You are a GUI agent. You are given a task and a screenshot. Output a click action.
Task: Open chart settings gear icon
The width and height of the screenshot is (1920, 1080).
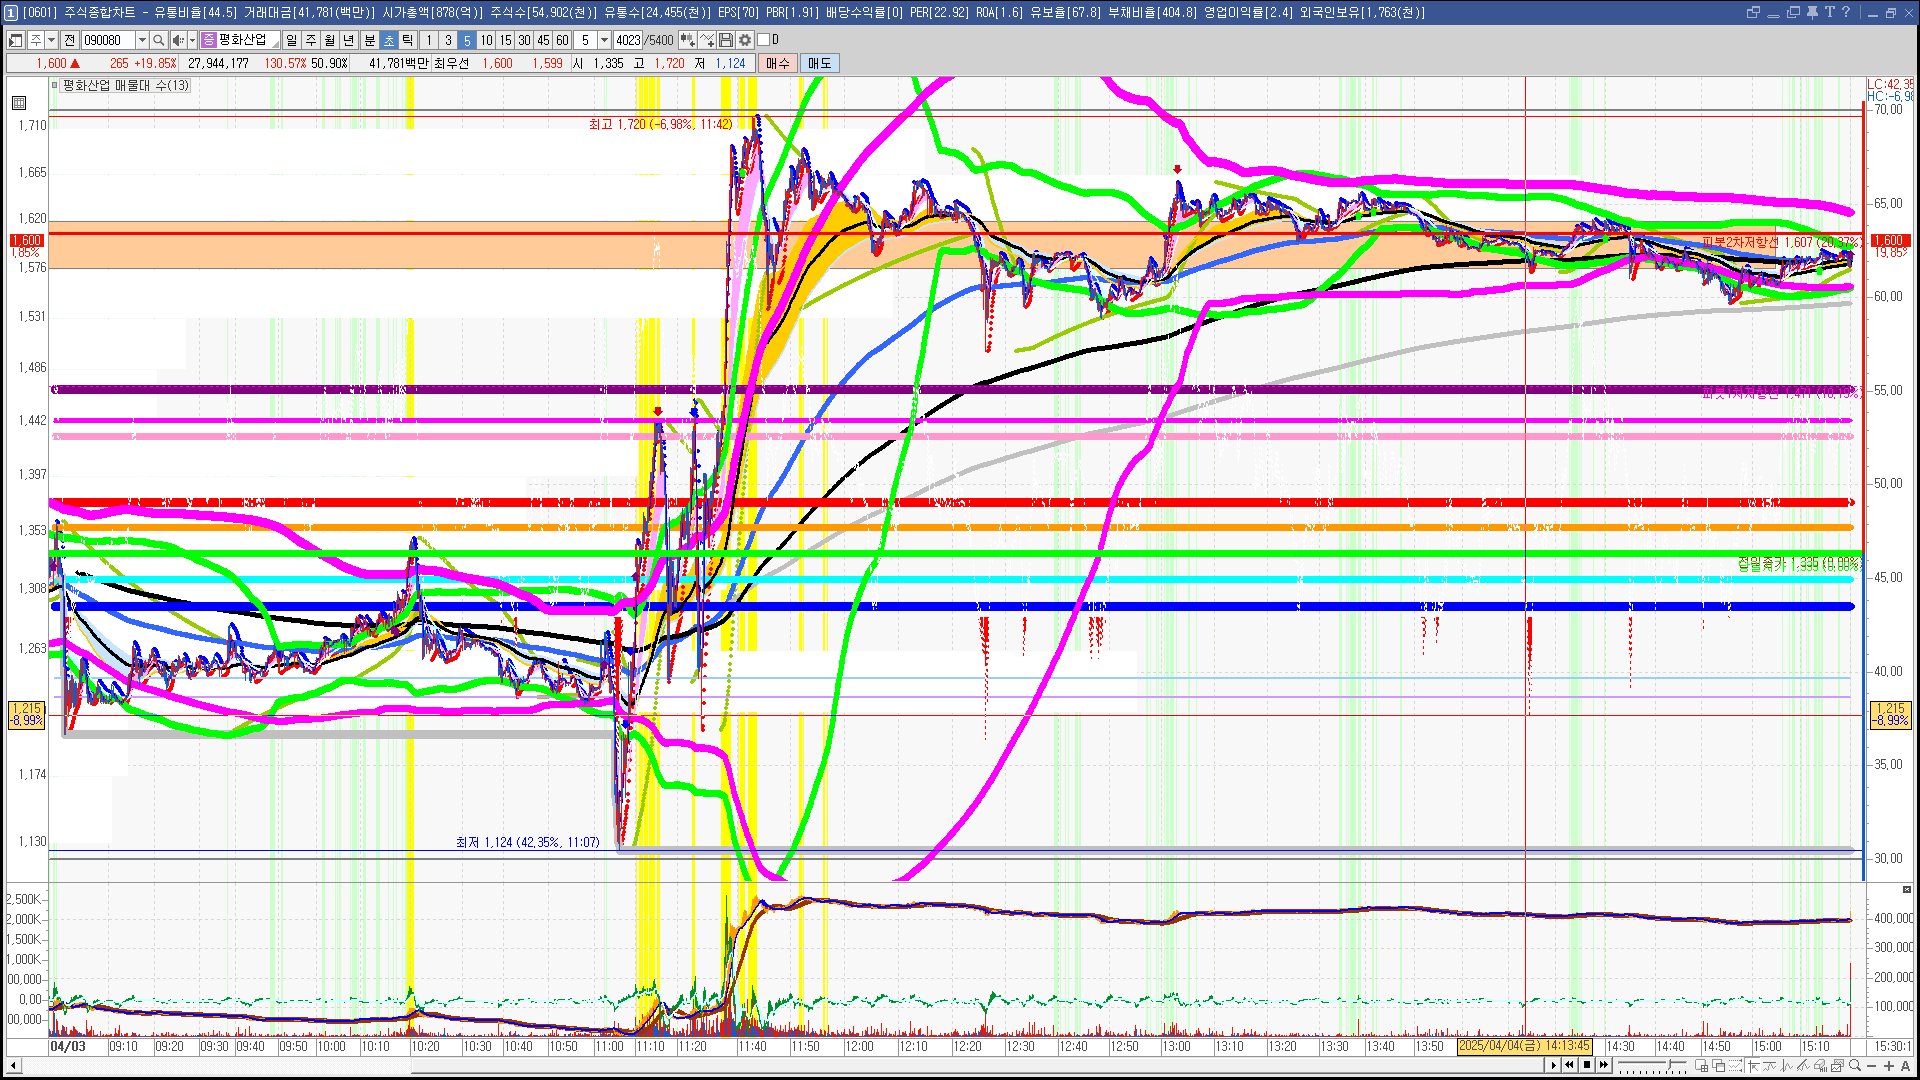745,40
